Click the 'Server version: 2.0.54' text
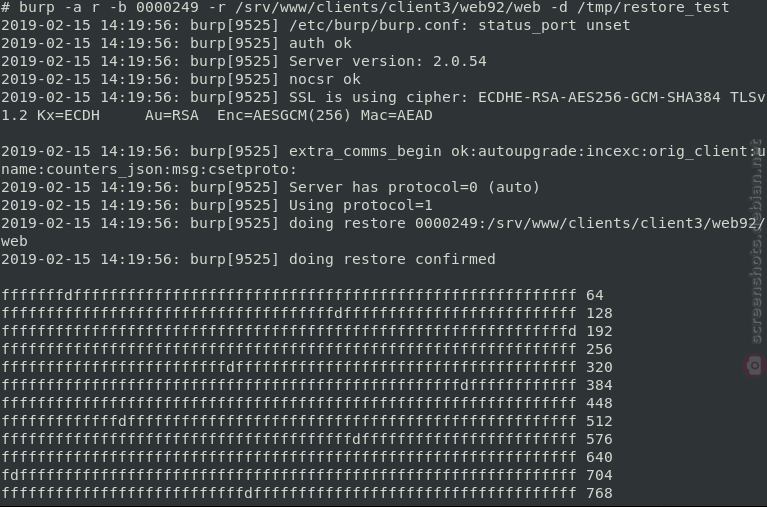Screen dimensions: 767x507 (x=387, y=62)
